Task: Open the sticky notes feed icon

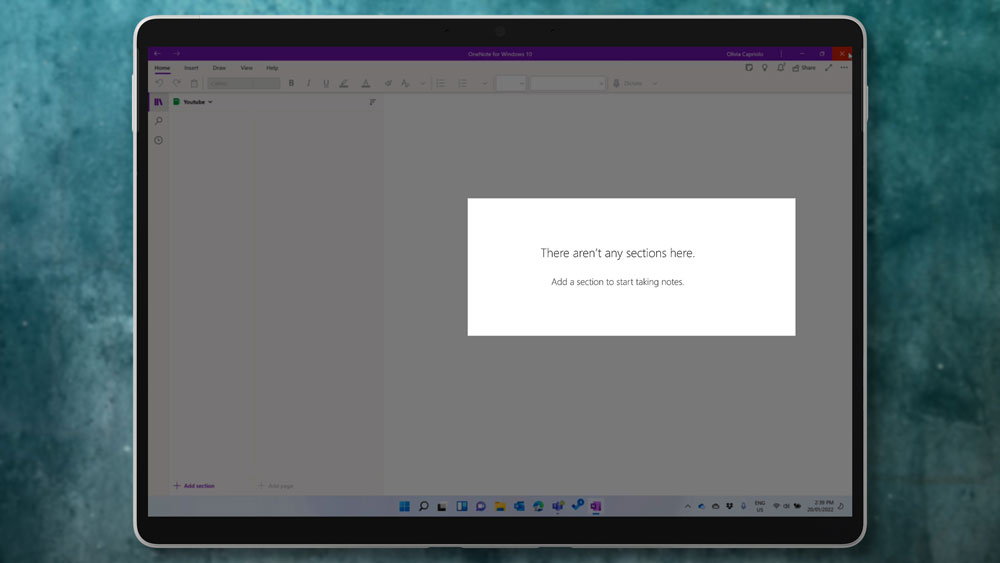Action: [x=749, y=68]
